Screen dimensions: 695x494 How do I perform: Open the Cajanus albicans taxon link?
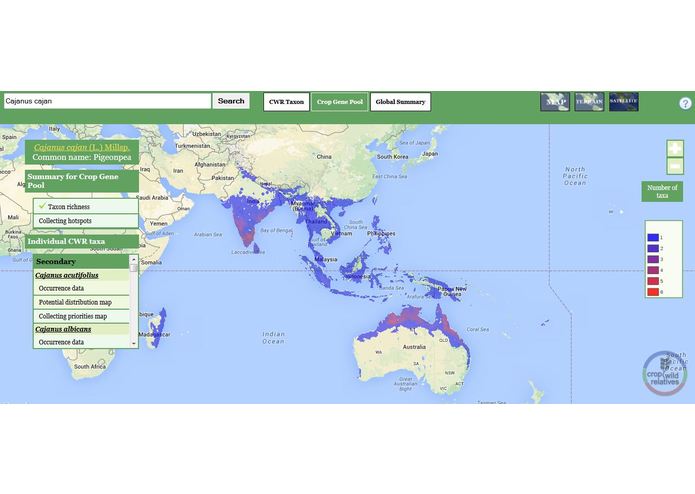[x=63, y=329]
